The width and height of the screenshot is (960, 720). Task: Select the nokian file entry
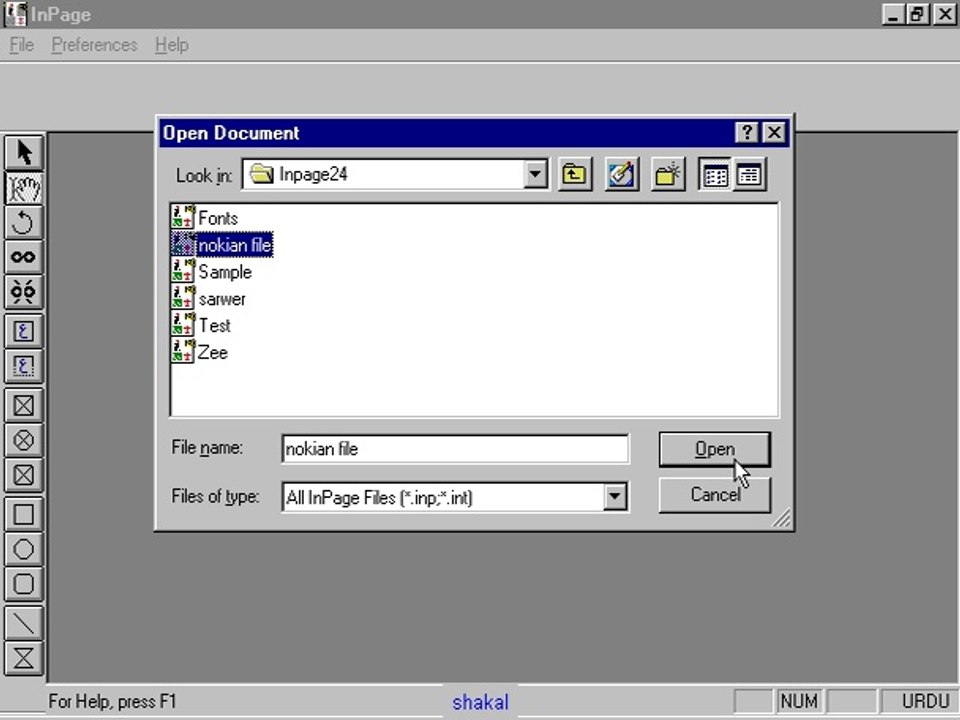click(x=222, y=245)
